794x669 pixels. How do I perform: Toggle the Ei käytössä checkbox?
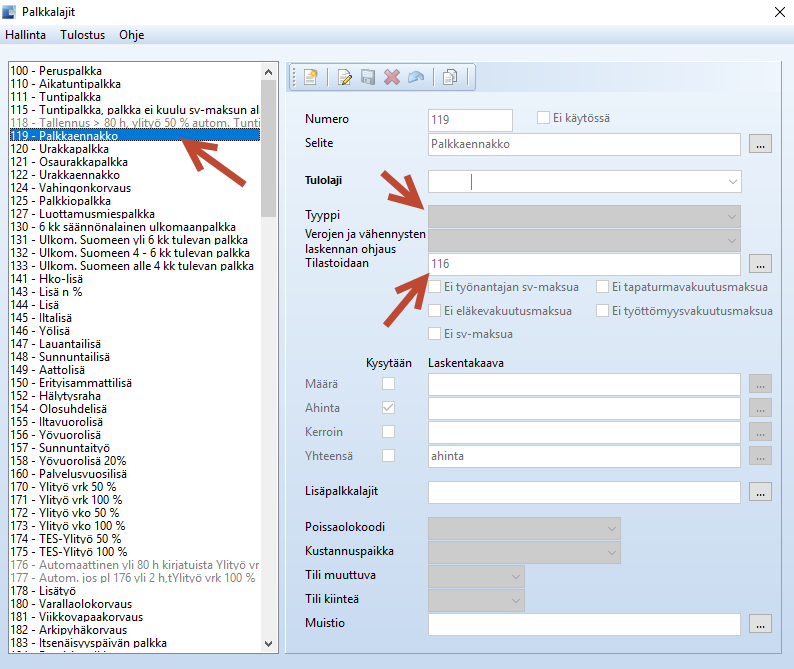coord(543,118)
